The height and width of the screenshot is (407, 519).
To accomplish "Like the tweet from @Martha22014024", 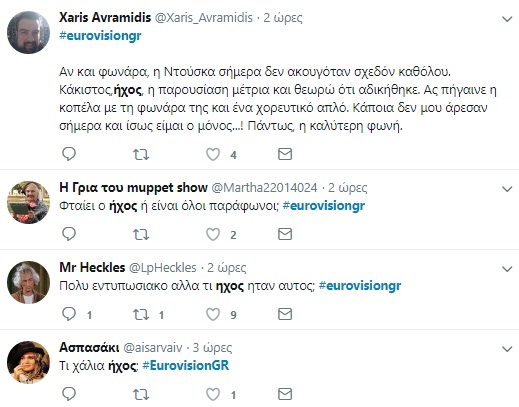I will click(x=213, y=234).
